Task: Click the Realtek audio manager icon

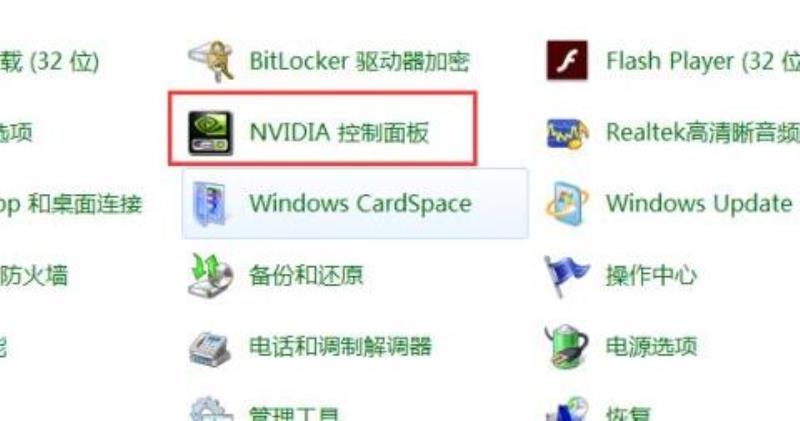Action: coord(567,134)
